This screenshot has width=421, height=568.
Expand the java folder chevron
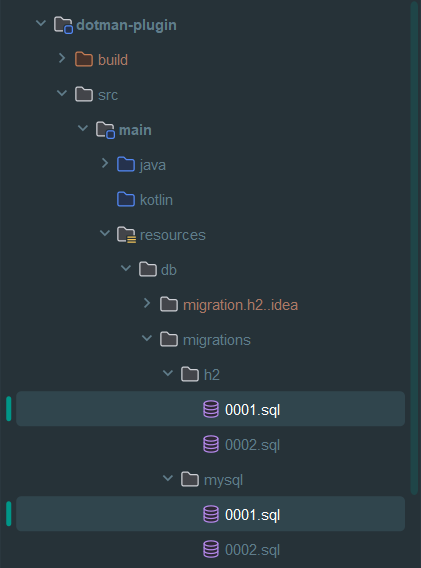(105, 163)
